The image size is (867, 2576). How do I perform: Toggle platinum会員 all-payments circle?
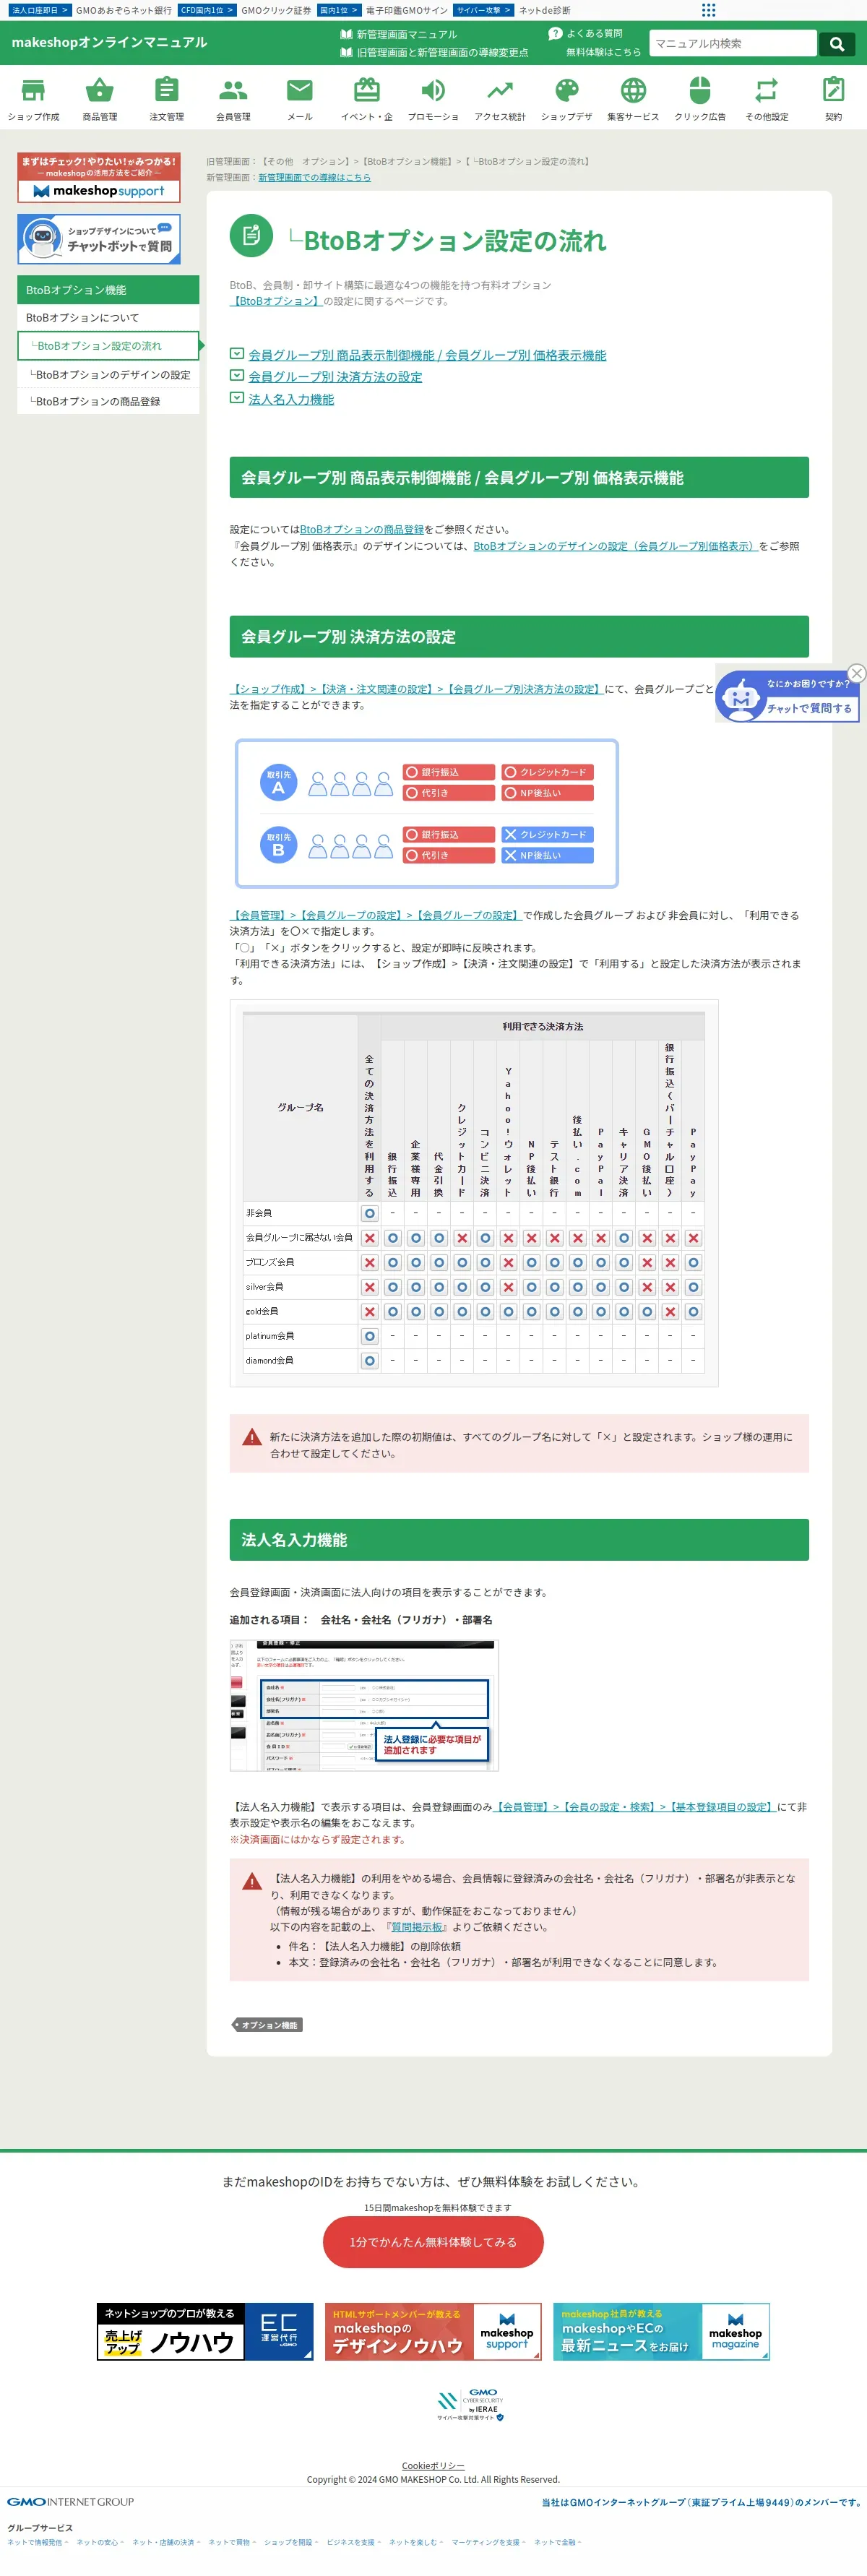(369, 1336)
